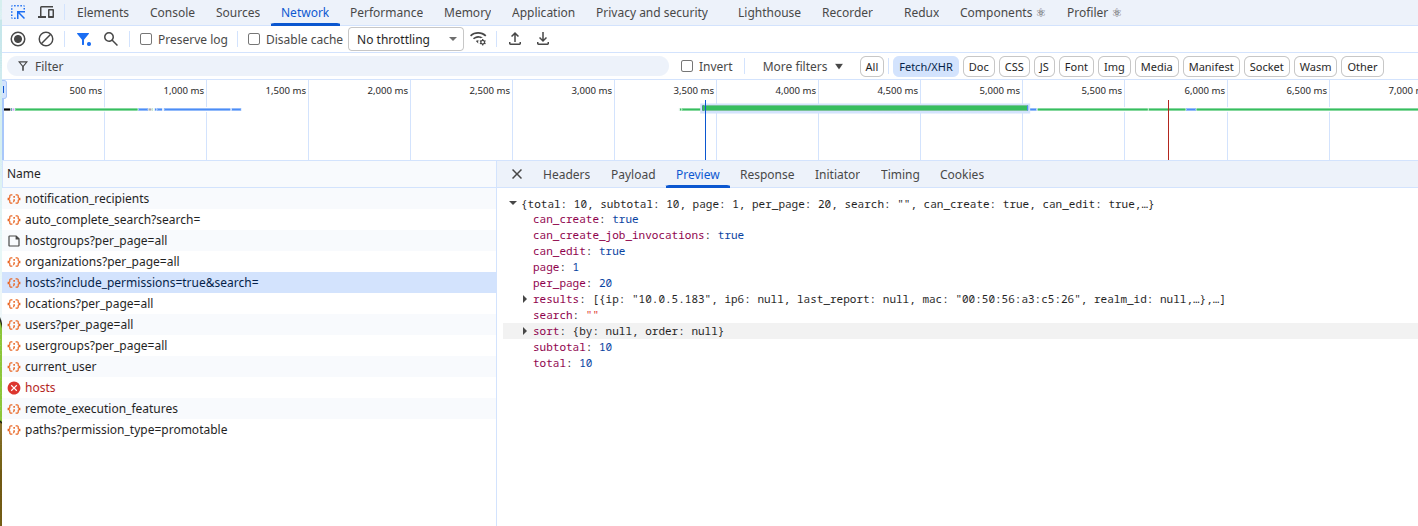Toggle the device toolbar icon
This screenshot has height=526, width=1418.
[46, 13]
